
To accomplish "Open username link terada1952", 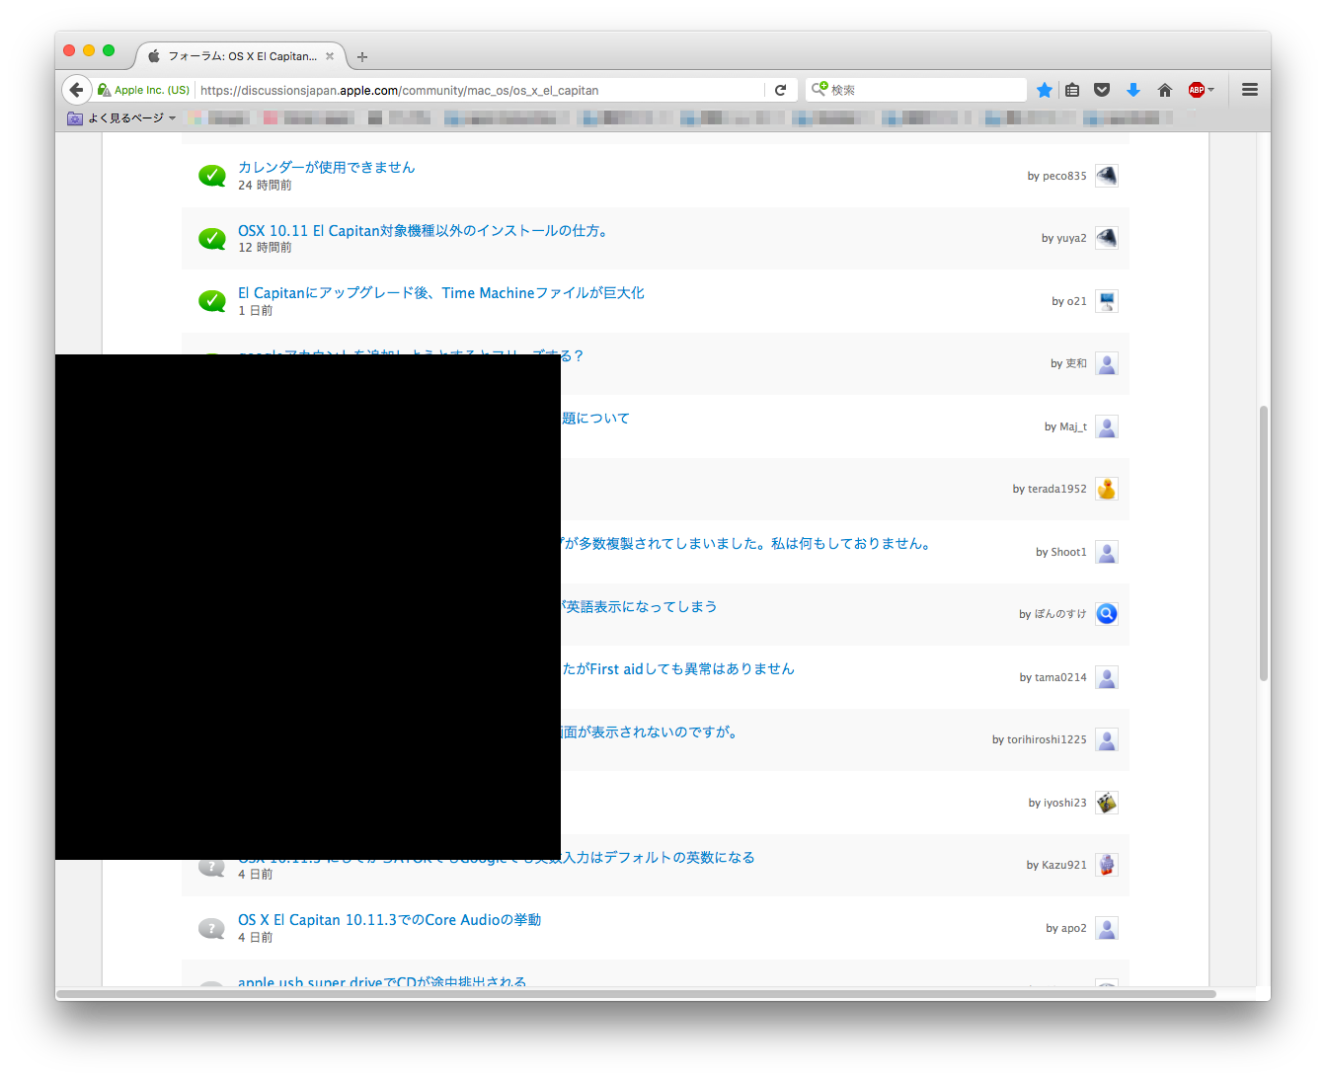I will [x=1057, y=489].
